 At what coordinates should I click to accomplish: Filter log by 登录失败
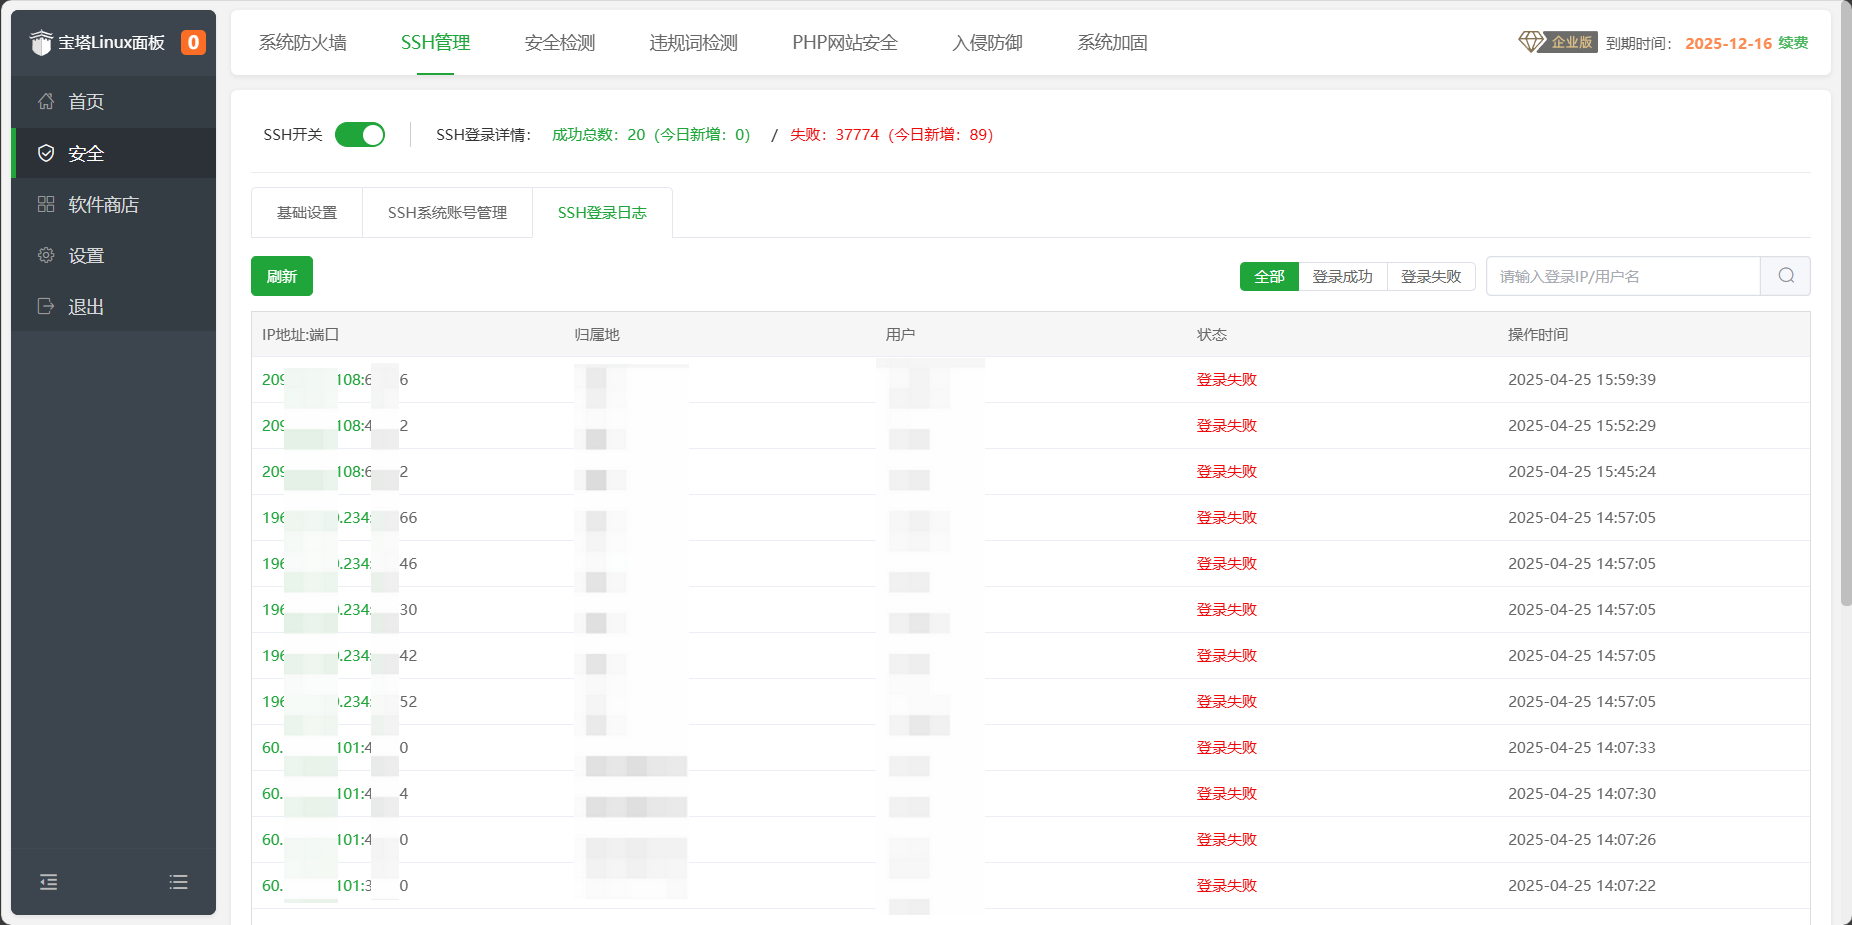click(x=1431, y=276)
